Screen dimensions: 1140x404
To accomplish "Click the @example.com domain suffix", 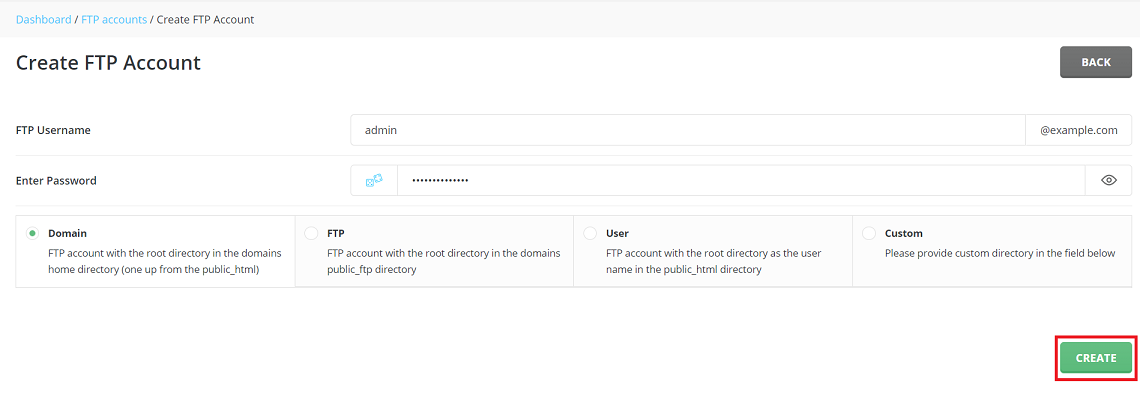I will [x=1078, y=130].
